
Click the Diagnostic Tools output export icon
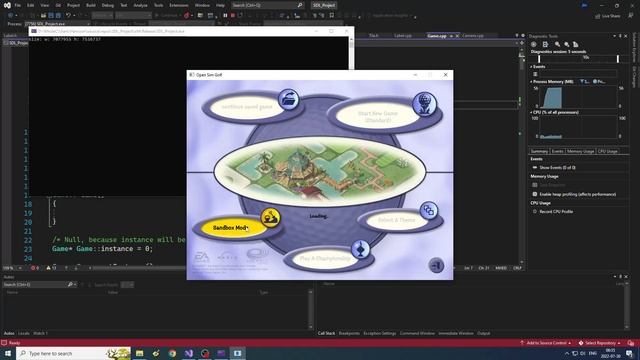[545, 44]
